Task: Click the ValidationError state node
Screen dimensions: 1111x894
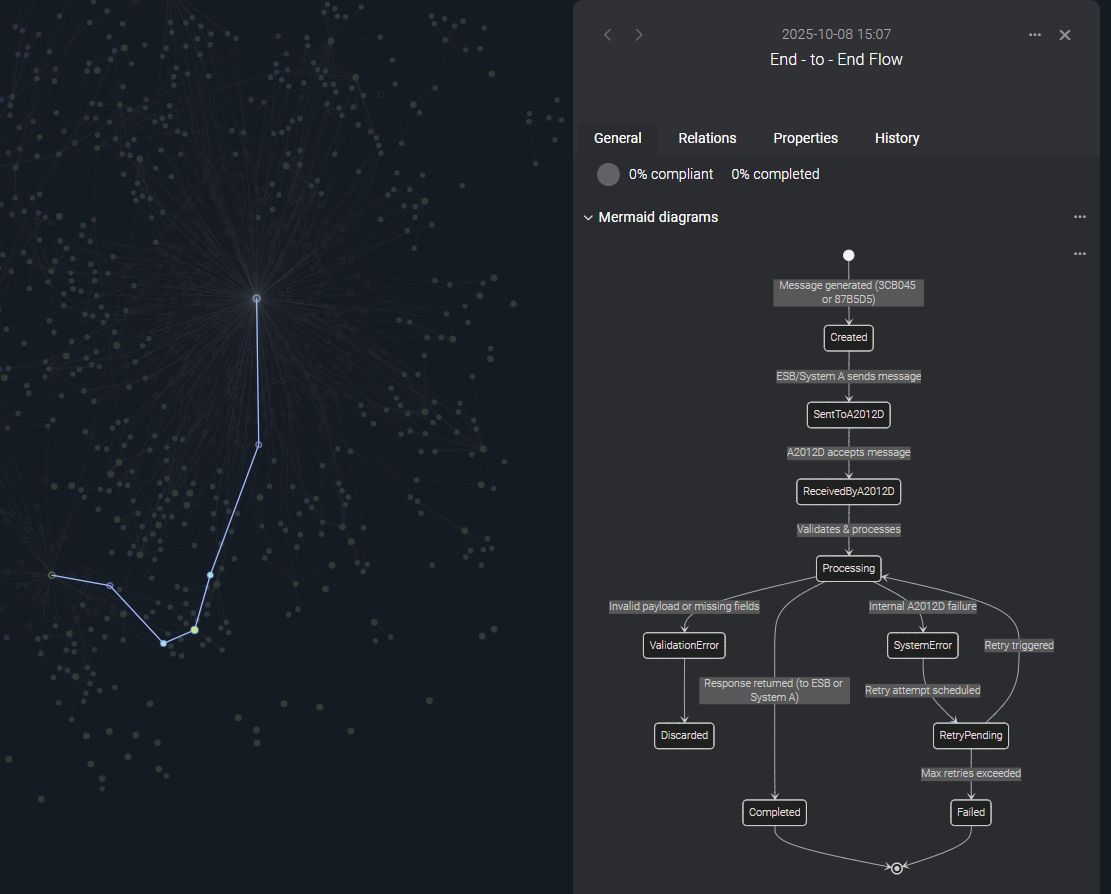Action: [x=684, y=646]
